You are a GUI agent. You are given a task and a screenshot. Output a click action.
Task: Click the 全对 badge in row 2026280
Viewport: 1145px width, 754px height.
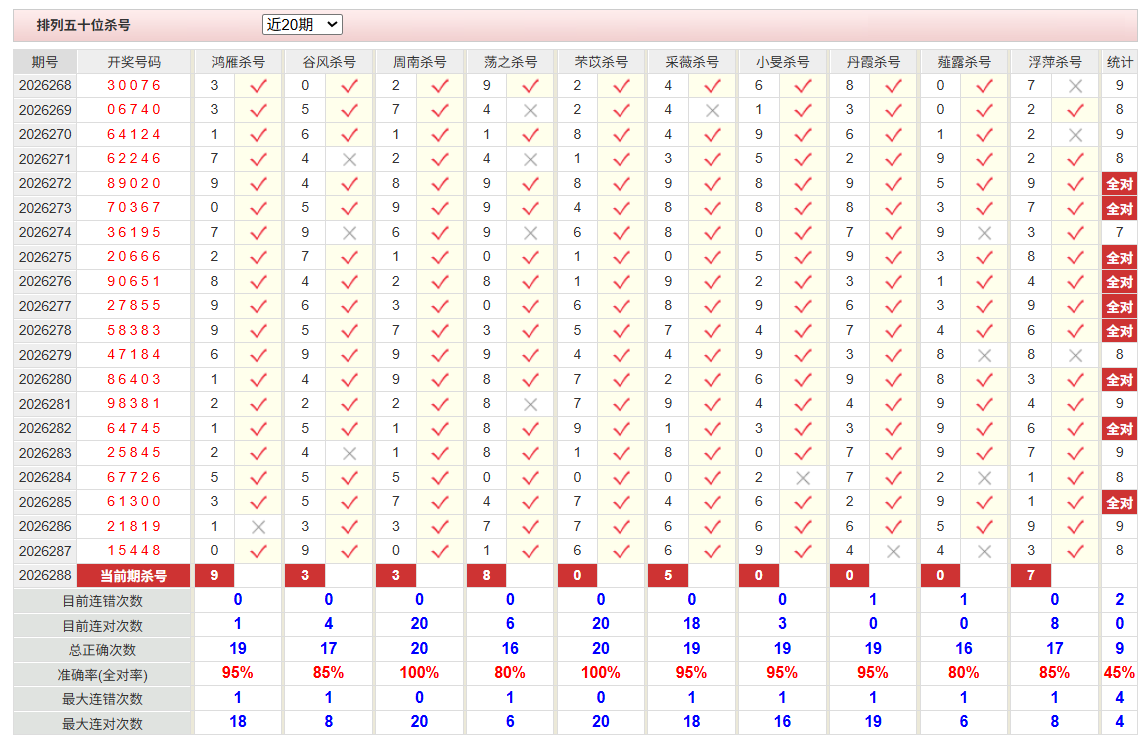(x=1119, y=380)
